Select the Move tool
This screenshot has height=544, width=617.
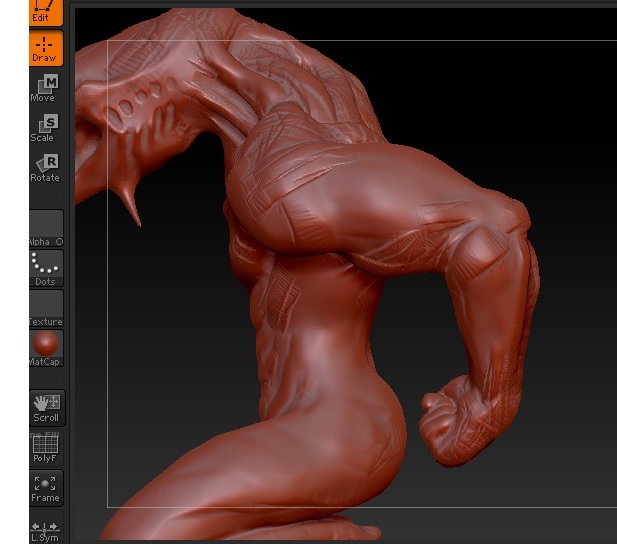pos(46,88)
